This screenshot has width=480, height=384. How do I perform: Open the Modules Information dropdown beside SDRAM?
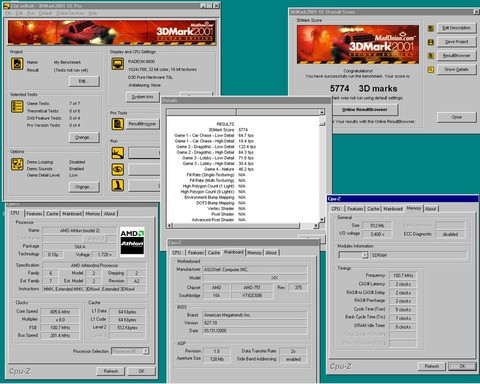coord(365,255)
